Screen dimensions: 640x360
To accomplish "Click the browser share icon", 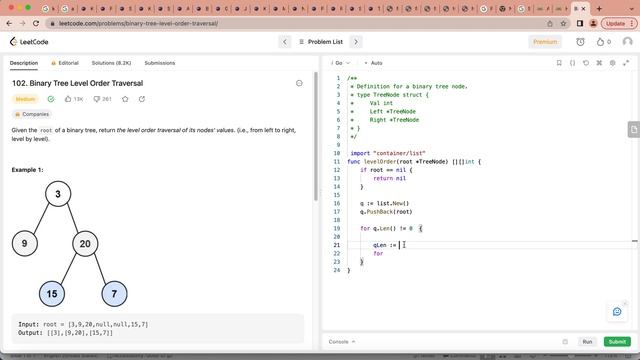I will [x=550, y=24].
